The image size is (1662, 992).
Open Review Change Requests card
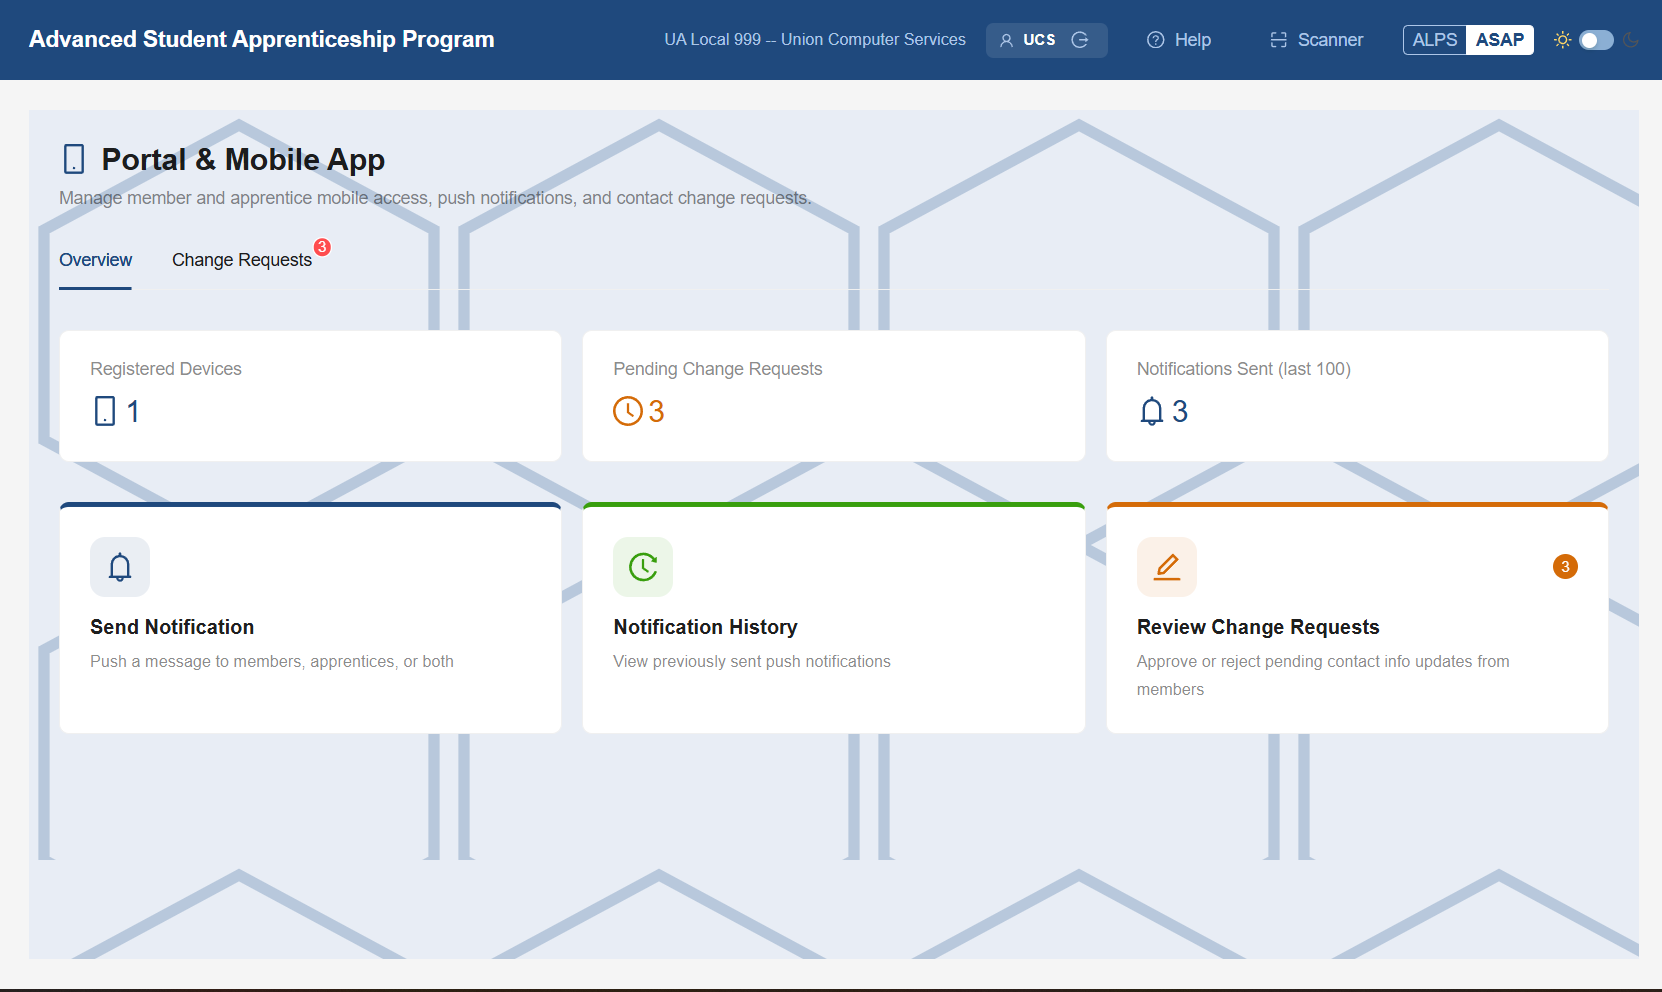click(1357, 618)
